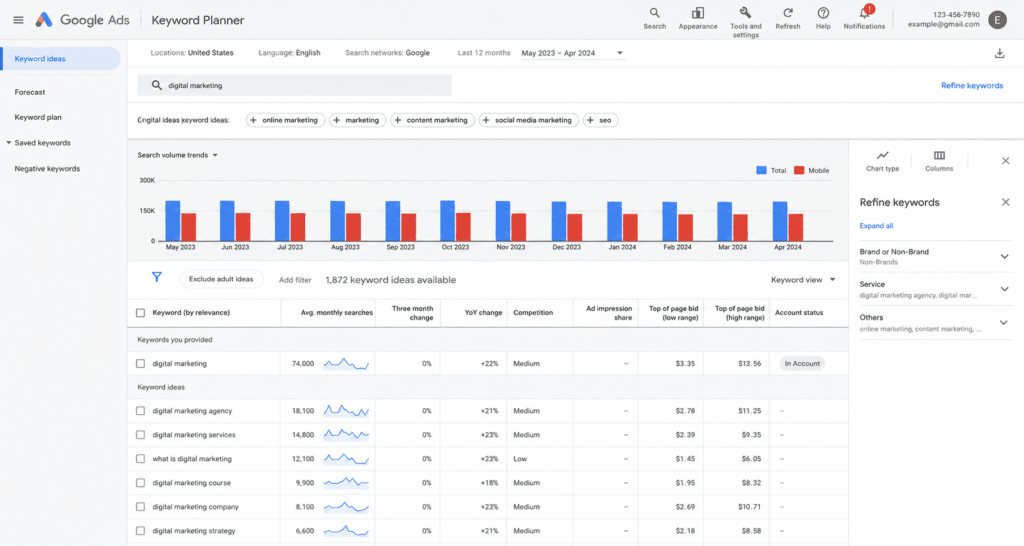
Task: View trend sparkline for digital marketing course
Action: tap(346, 483)
